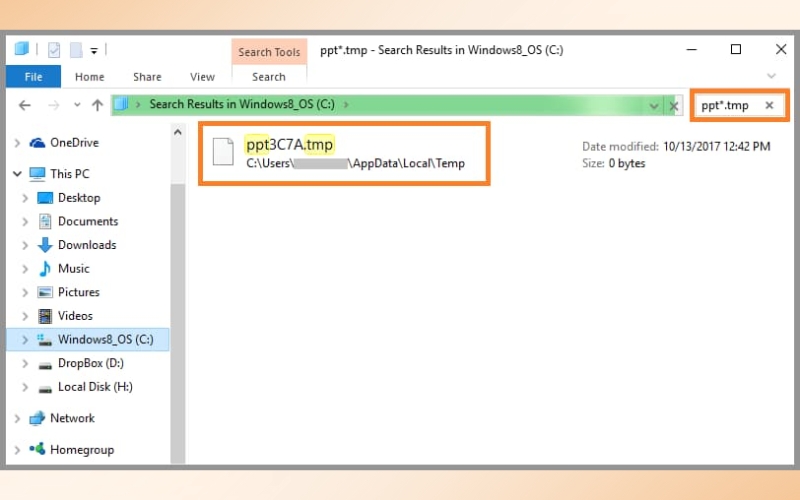Viewport: 800px width, 500px height.
Task: Click the Homegroup icon
Action: (37, 449)
